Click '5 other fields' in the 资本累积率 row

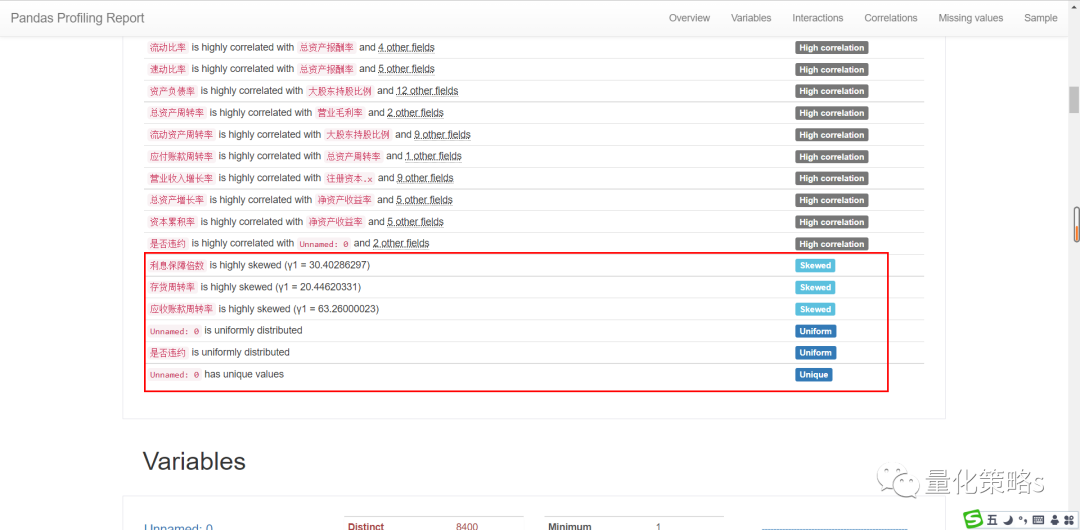415,222
